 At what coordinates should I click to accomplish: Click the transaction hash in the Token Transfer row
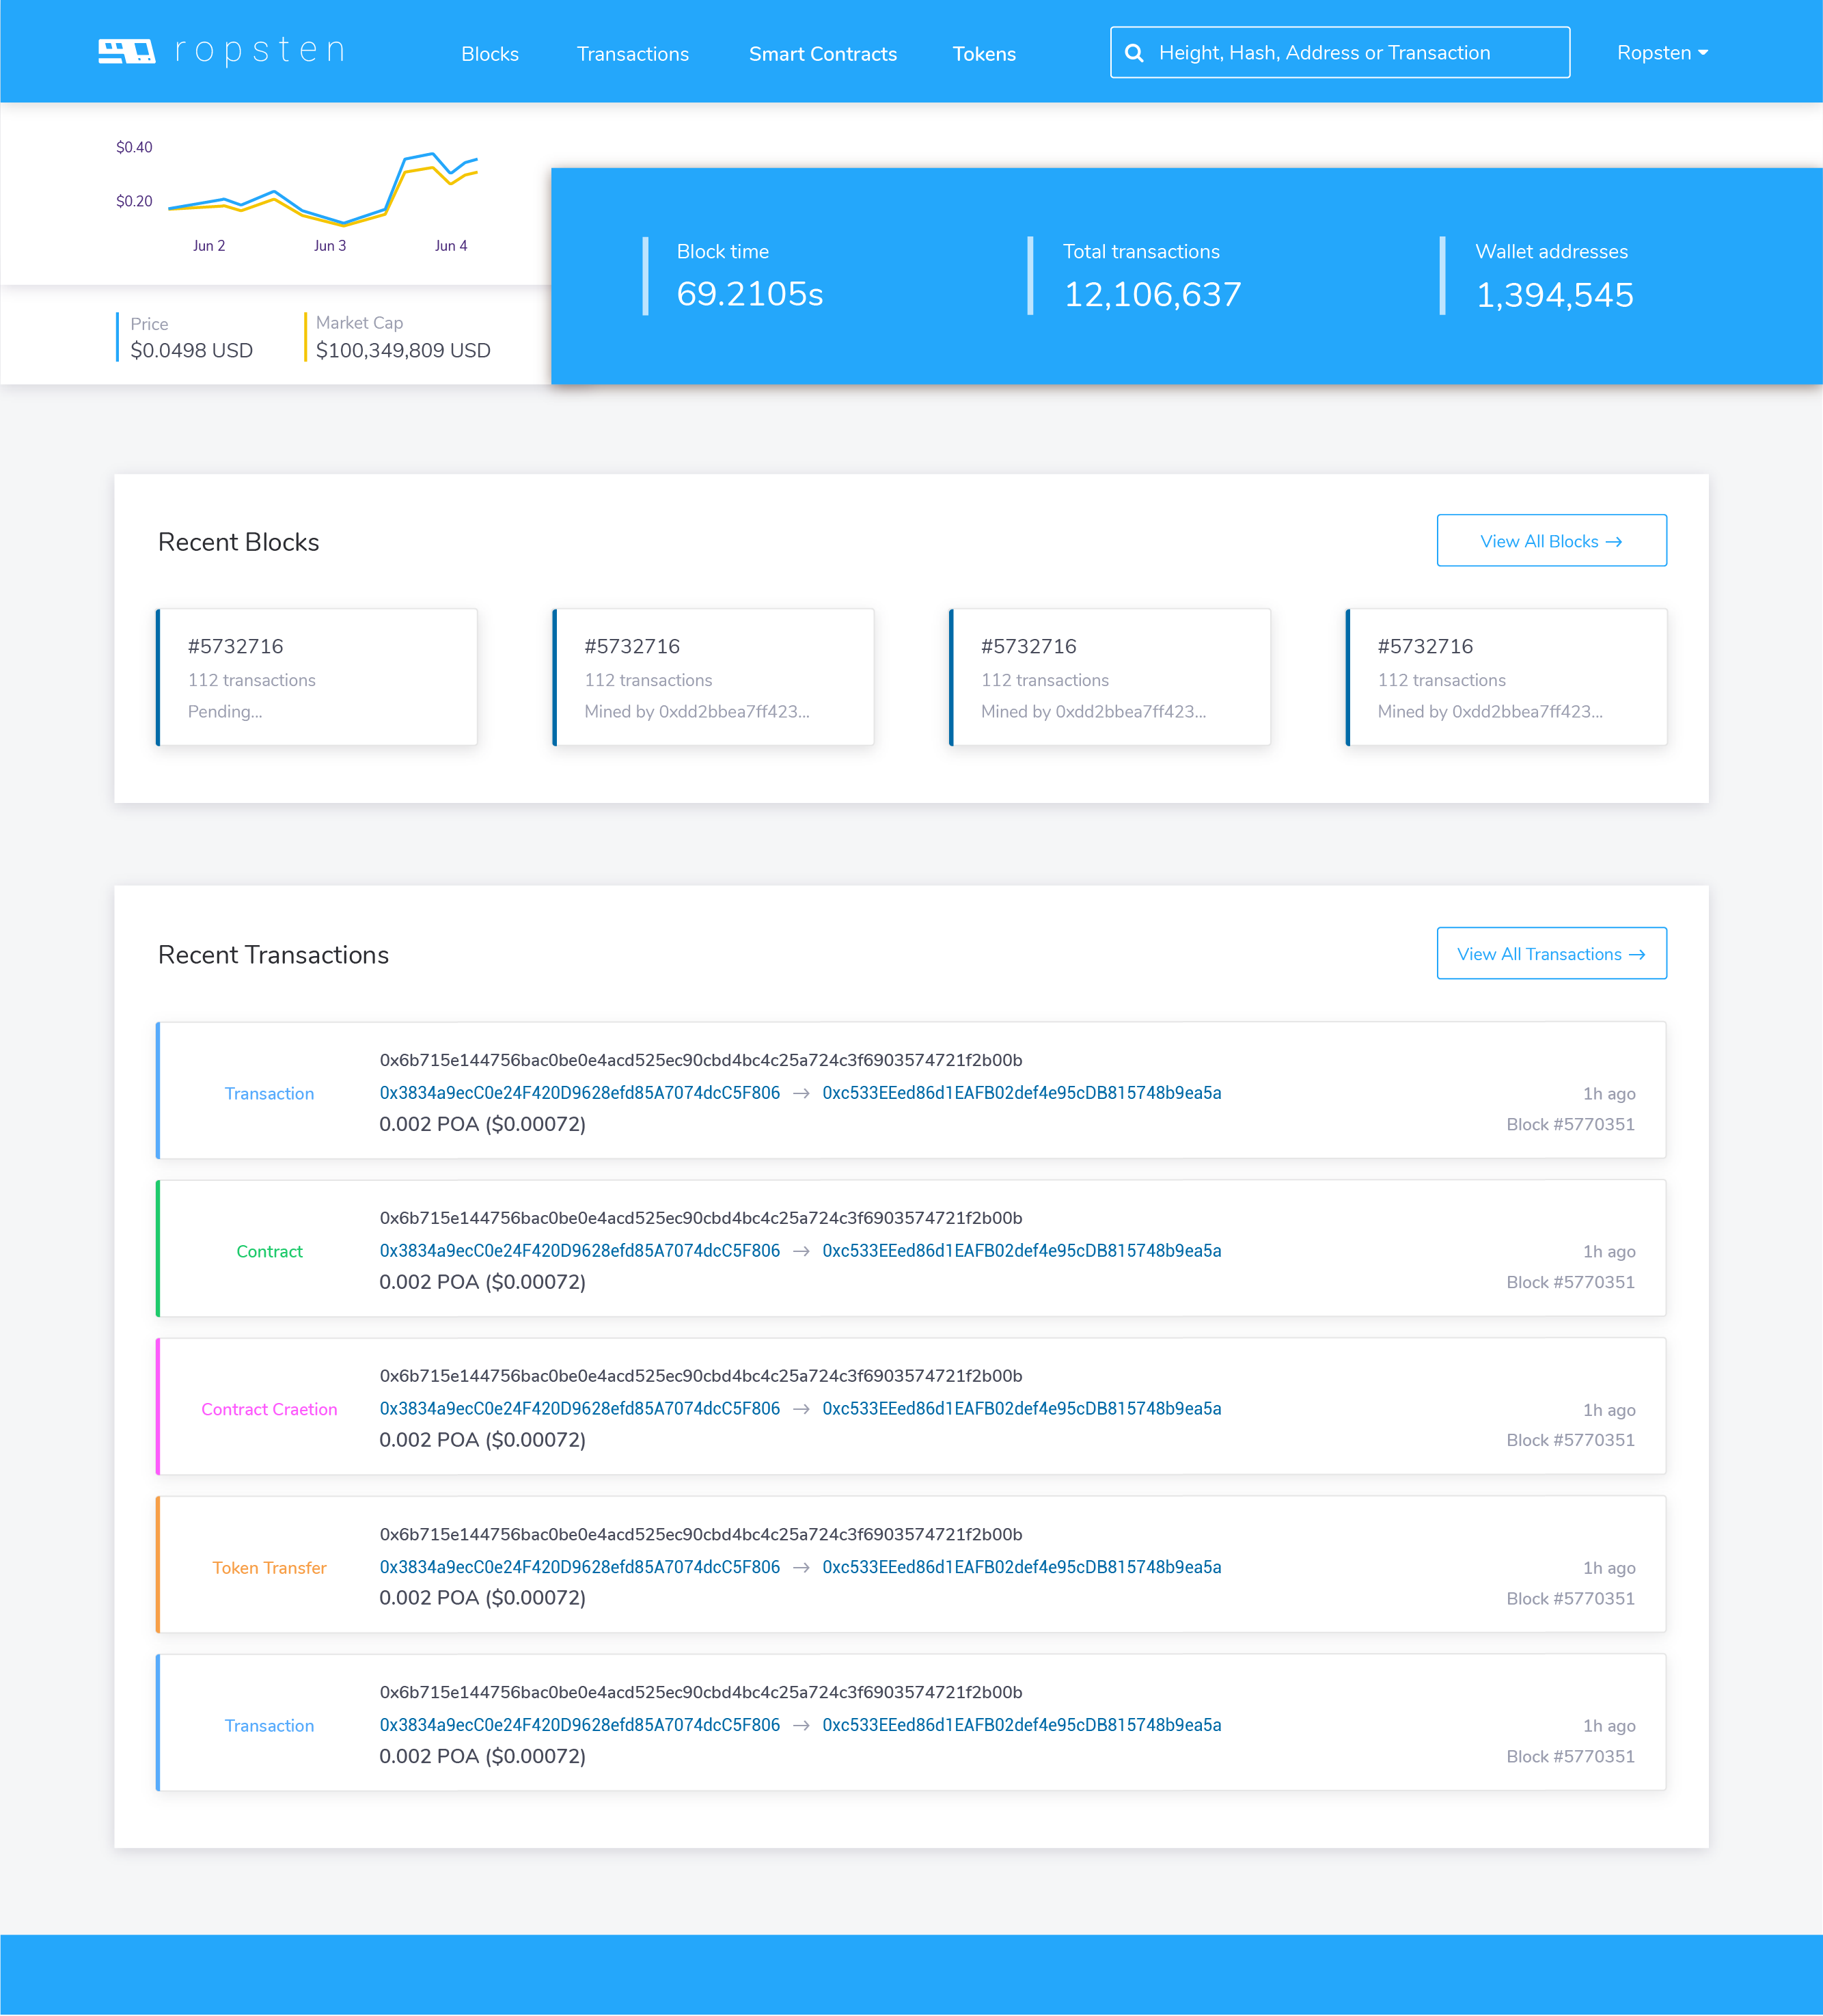tap(701, 1534)
